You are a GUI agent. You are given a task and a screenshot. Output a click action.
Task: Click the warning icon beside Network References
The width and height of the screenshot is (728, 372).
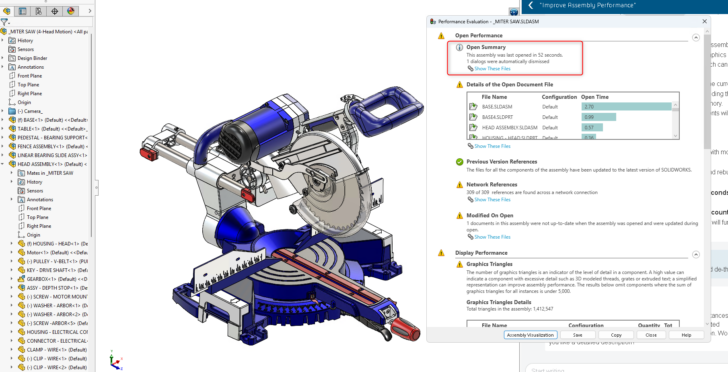(459, 184)
